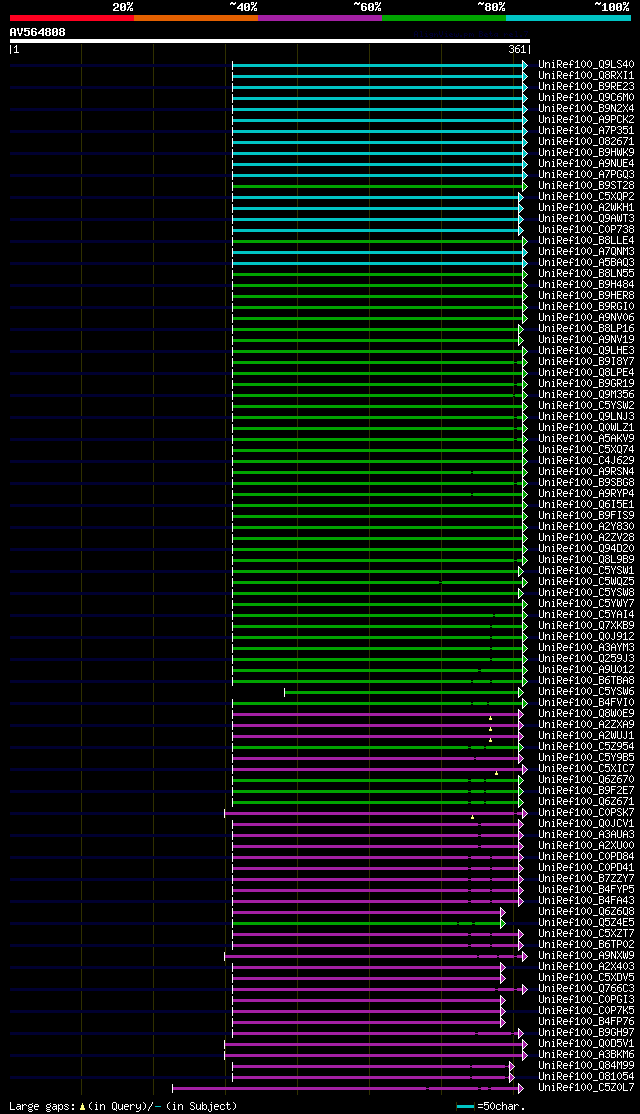Screen dimensions: 640x1114
Task: Click the green alignment bar for UniRef100_A9NV06
Action: (379, 318)
